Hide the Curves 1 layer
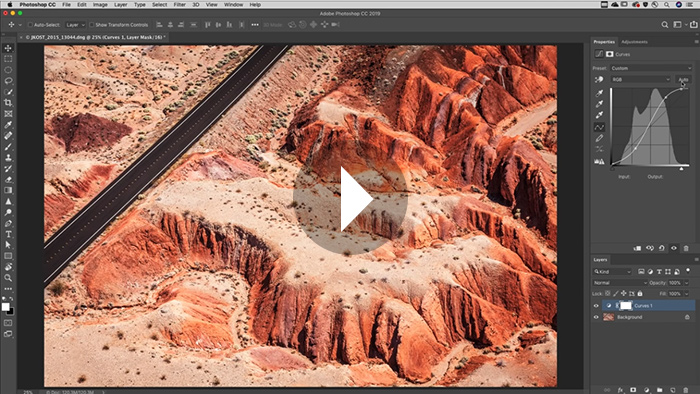 point(596,306)
